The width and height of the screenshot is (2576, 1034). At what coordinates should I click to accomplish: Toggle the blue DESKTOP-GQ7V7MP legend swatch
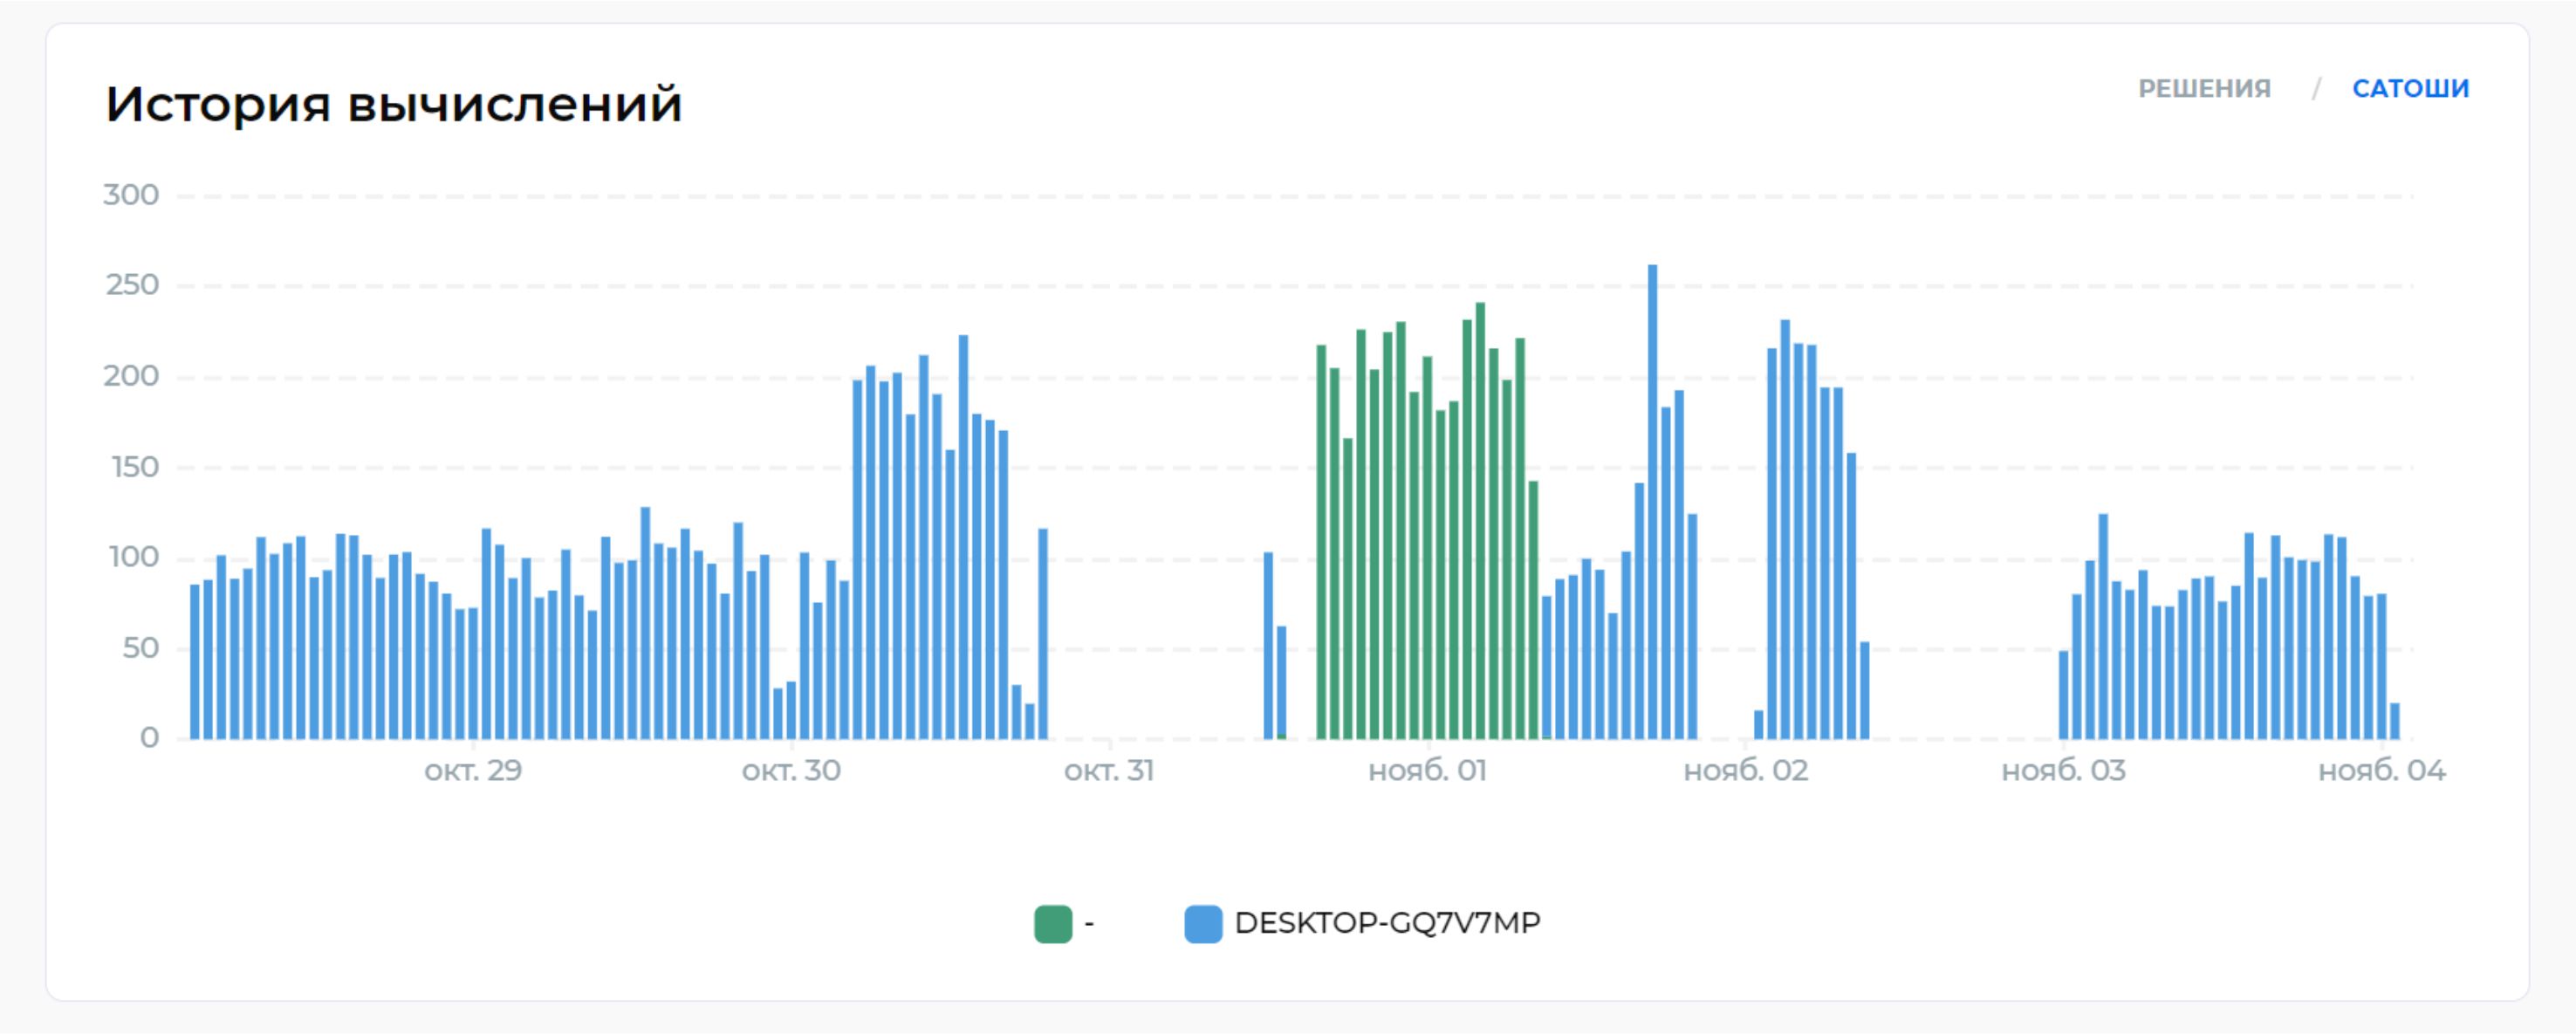pyautogui.click(x=1203, y=924)
